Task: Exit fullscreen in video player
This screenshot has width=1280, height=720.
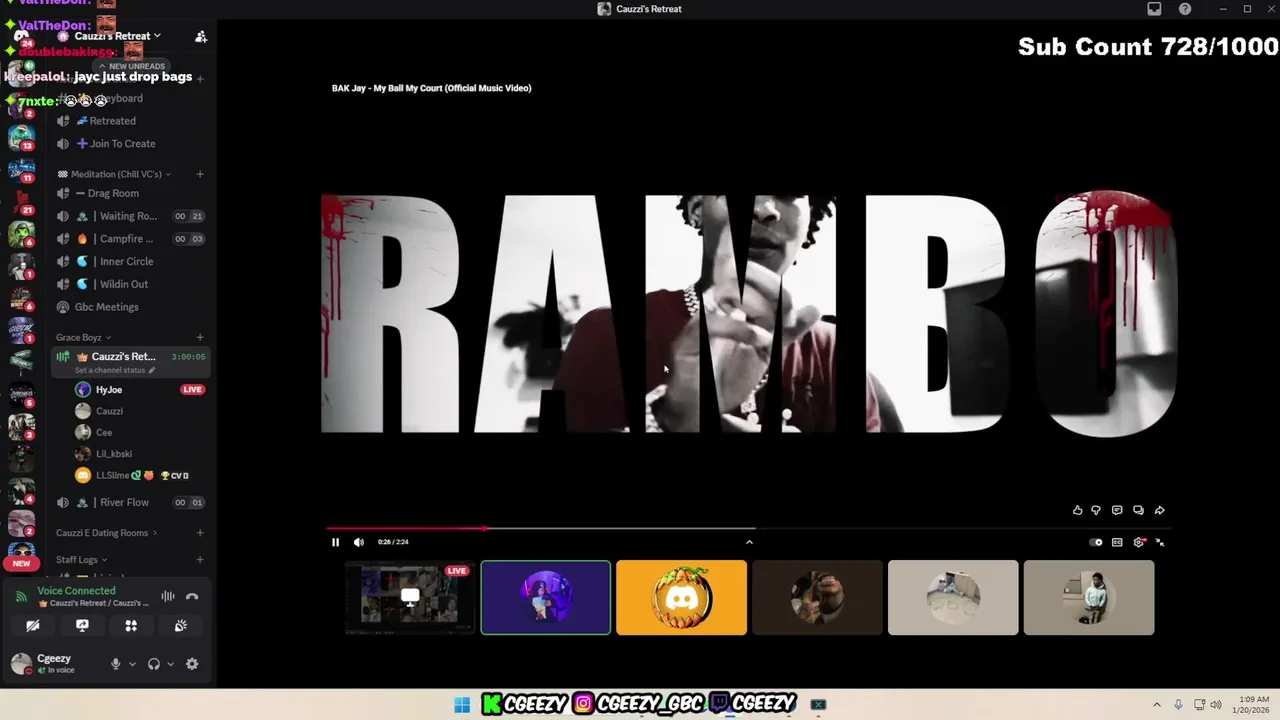Action: pyautogui.click(x=1160, y=542)
